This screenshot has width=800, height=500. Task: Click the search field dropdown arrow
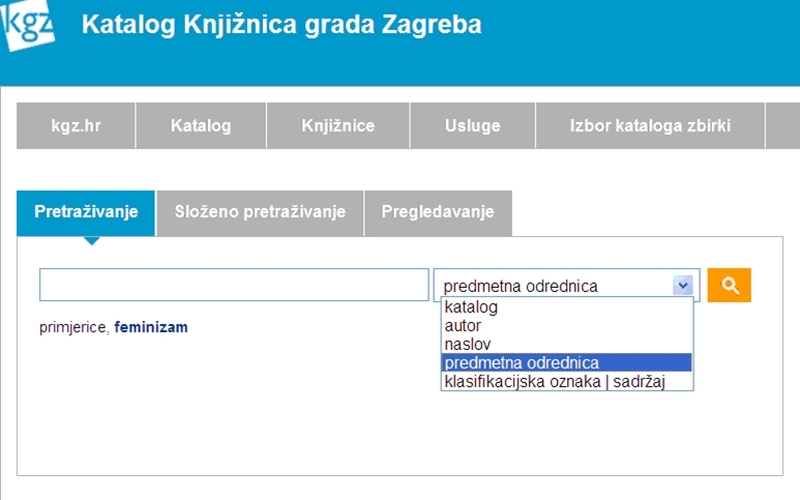683,286
